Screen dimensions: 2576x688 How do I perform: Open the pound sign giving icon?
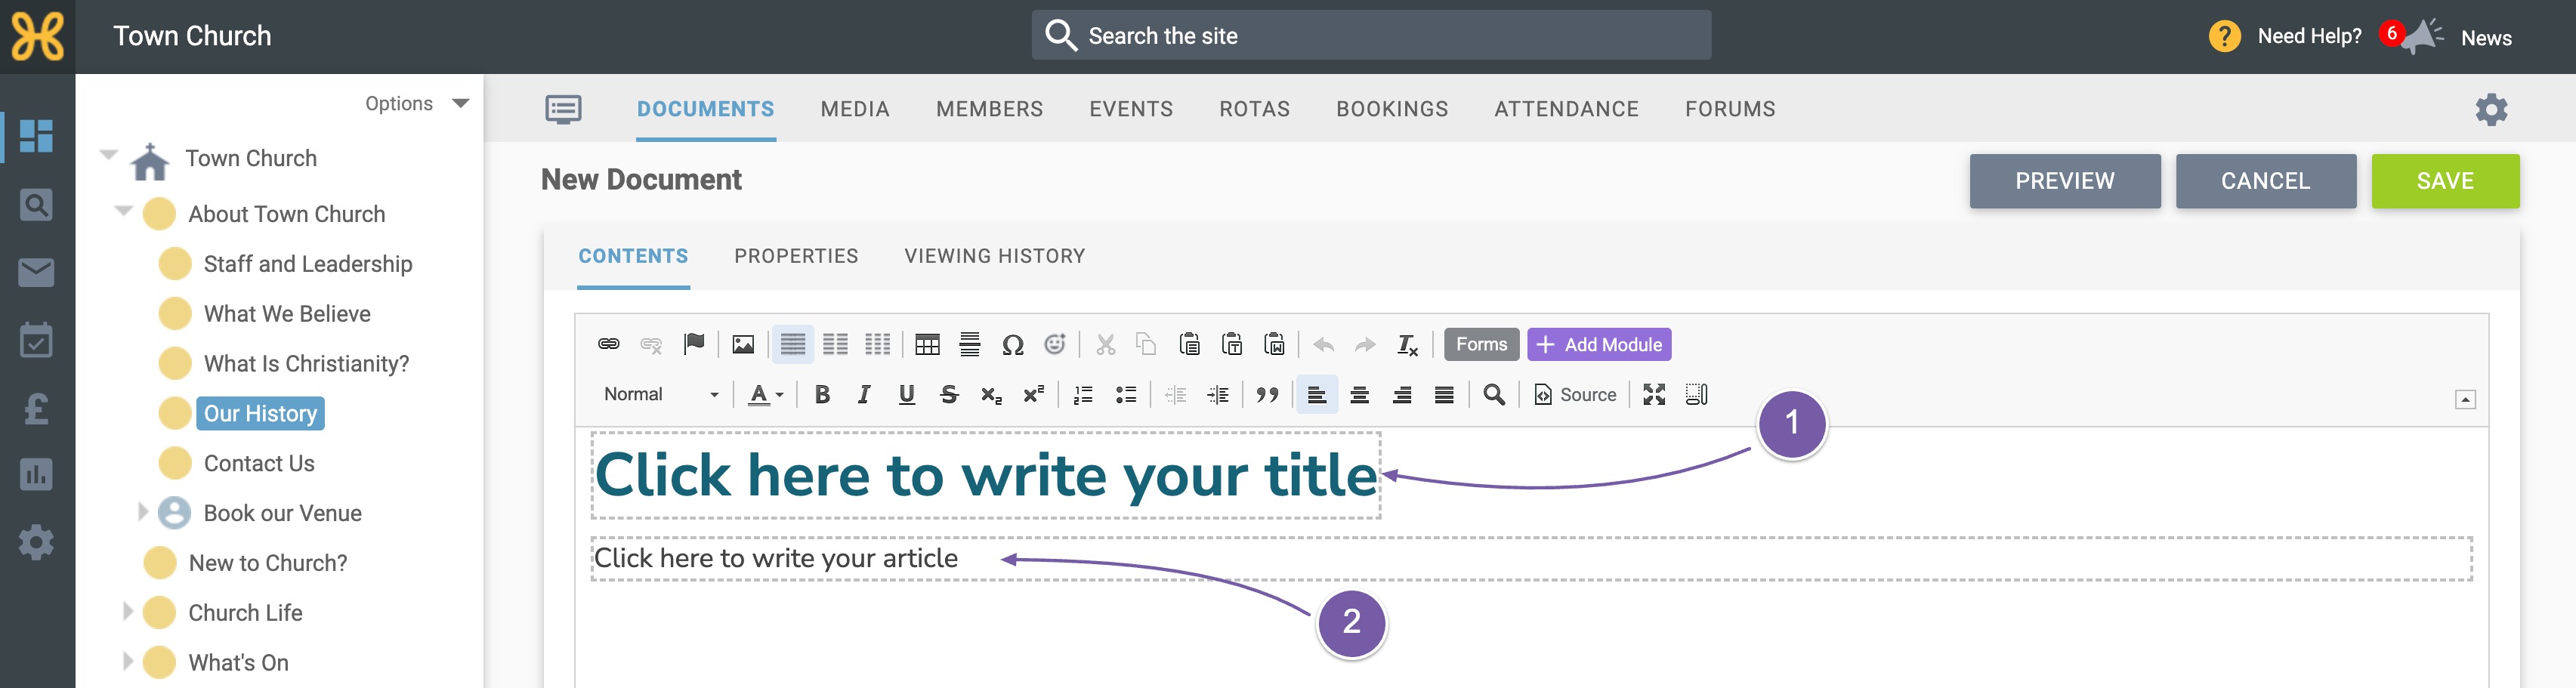pyautogui.click(x=36, y=408)
